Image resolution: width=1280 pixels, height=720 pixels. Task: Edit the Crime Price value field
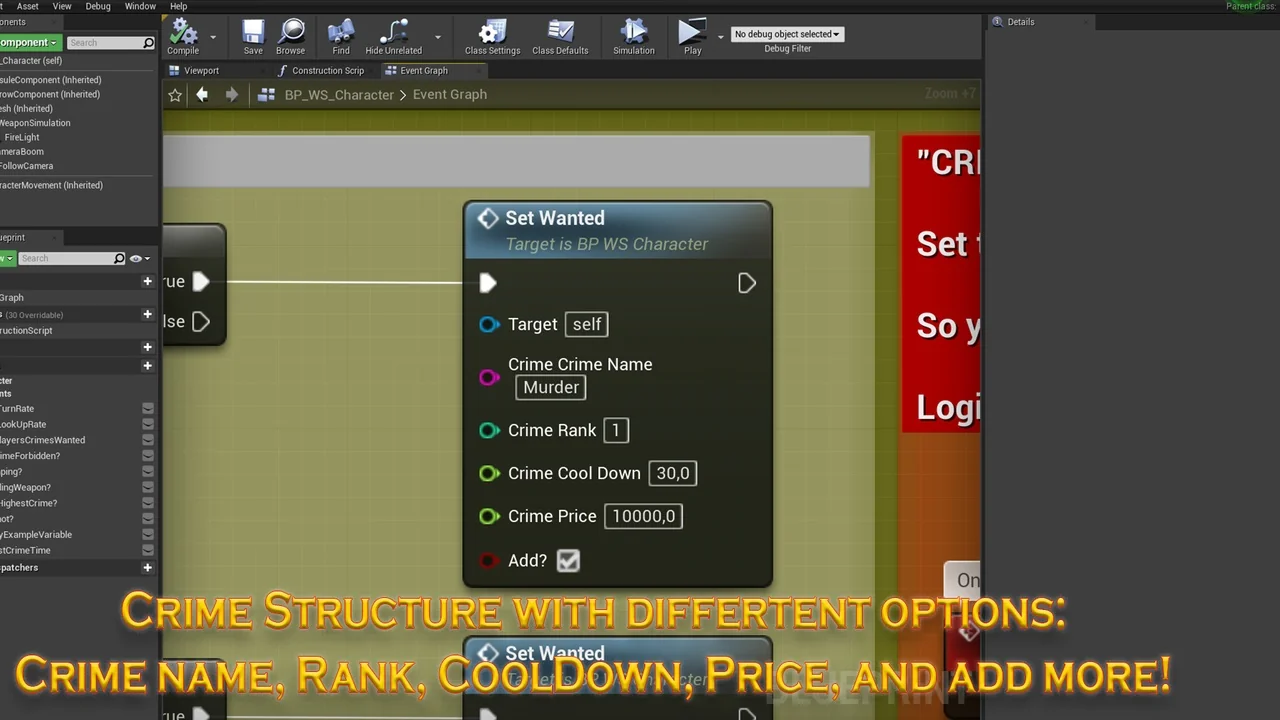(642, 516)
